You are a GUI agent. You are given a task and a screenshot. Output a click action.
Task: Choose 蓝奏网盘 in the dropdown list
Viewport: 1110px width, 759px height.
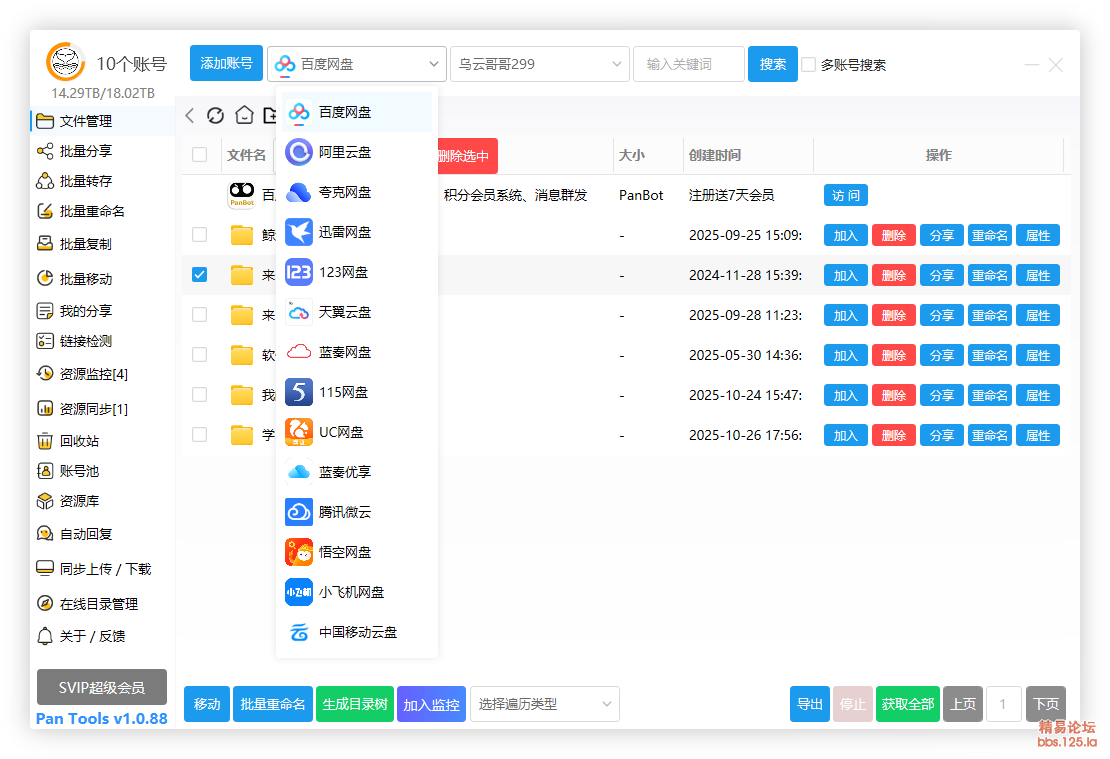(x=357, y=353)
